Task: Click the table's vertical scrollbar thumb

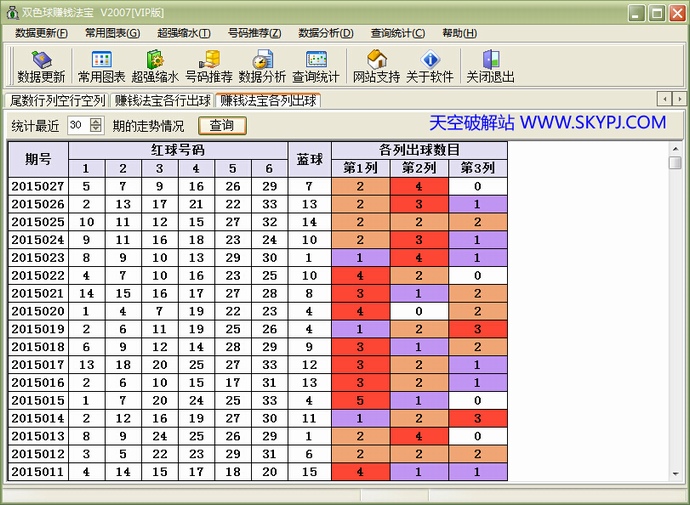Action: click(x=675, y=163)
